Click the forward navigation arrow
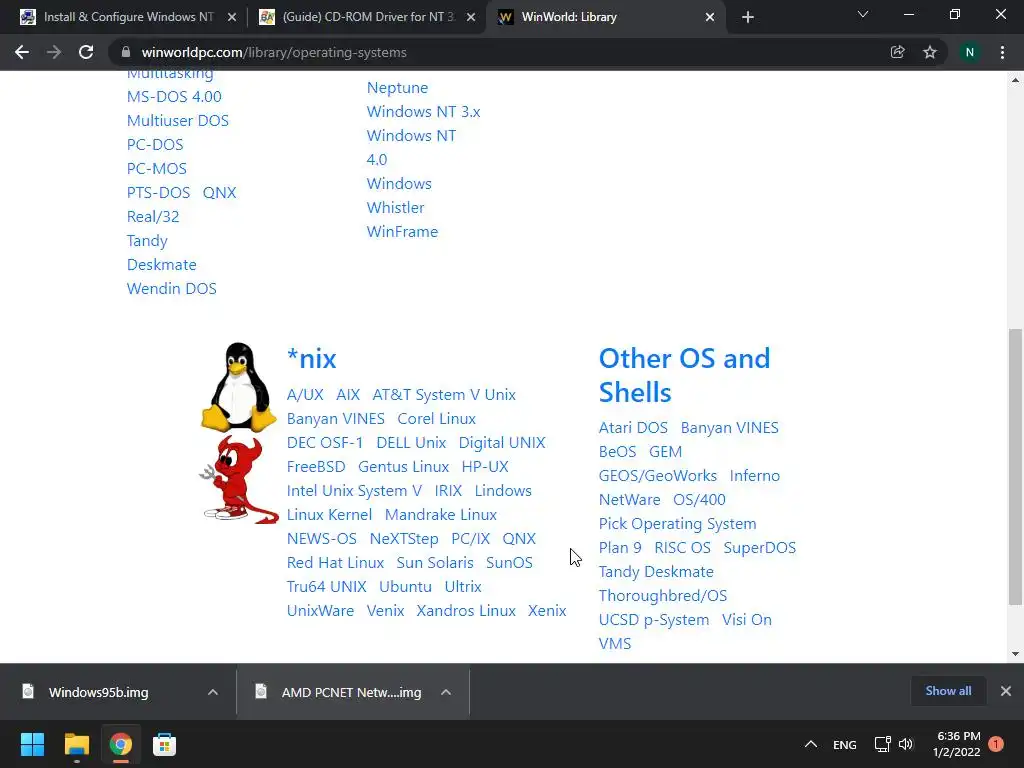This screenshot has width=1024, height=768. 54,52
